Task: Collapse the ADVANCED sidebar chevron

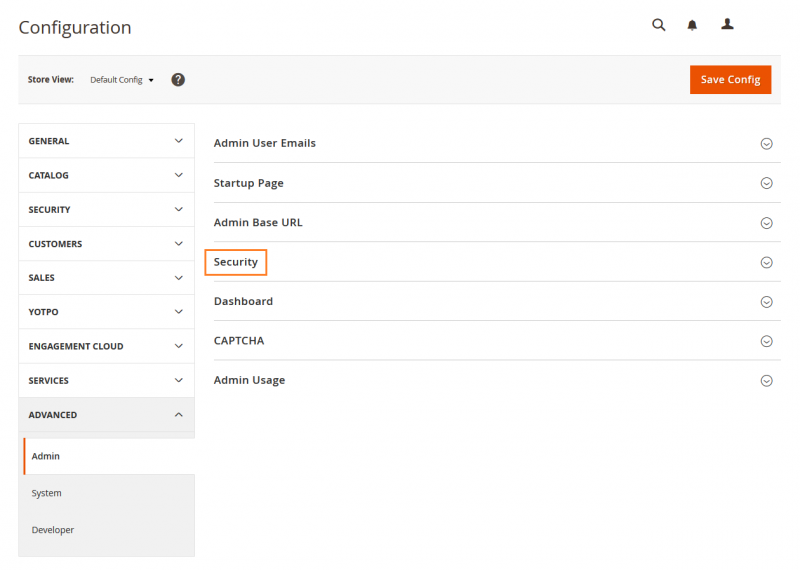Action: click(x=179, y=414)
